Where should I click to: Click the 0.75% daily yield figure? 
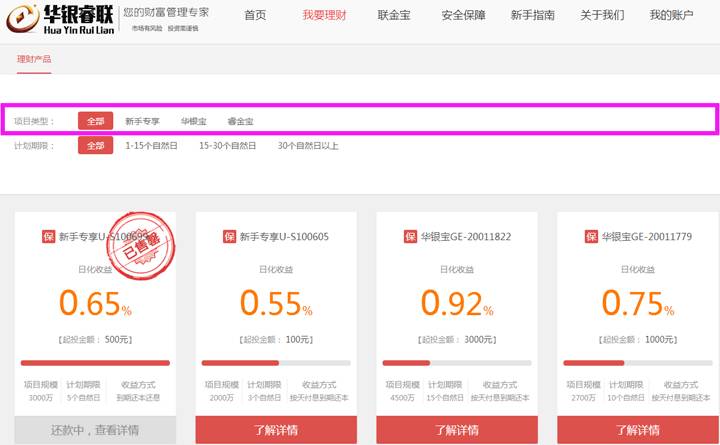[x=638, y=303]
